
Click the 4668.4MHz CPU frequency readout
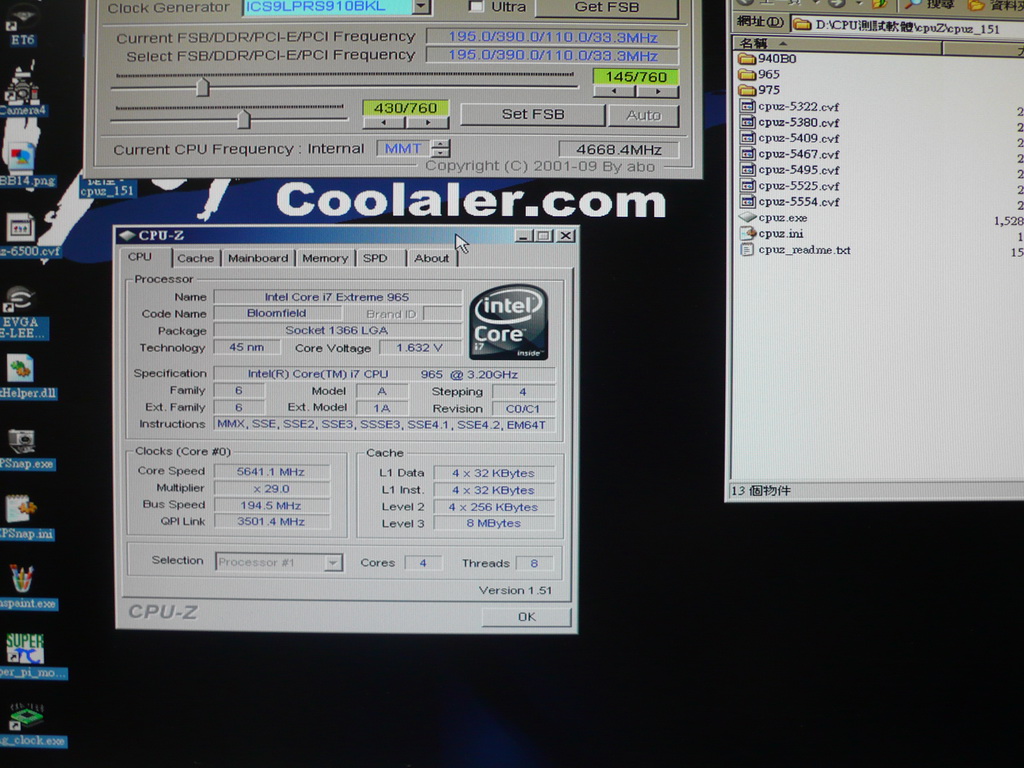[x=618, y=150]
